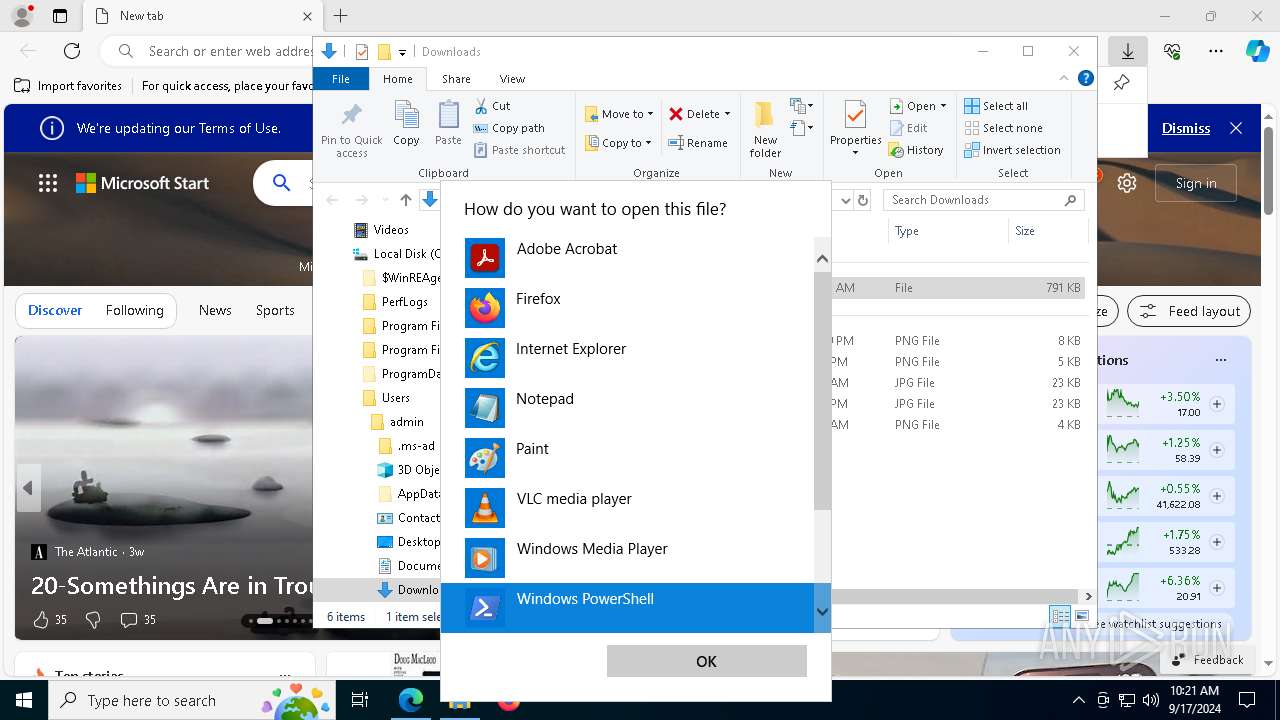Click the Search Downloads box
Screen dimensions: 1280x720
(983, 200)
